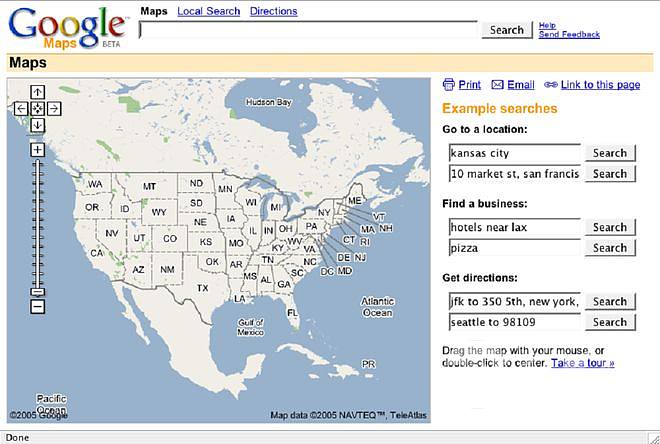The image size is (660, 444).
Task: Click the CA state label on map
Action: coord(97,253)
